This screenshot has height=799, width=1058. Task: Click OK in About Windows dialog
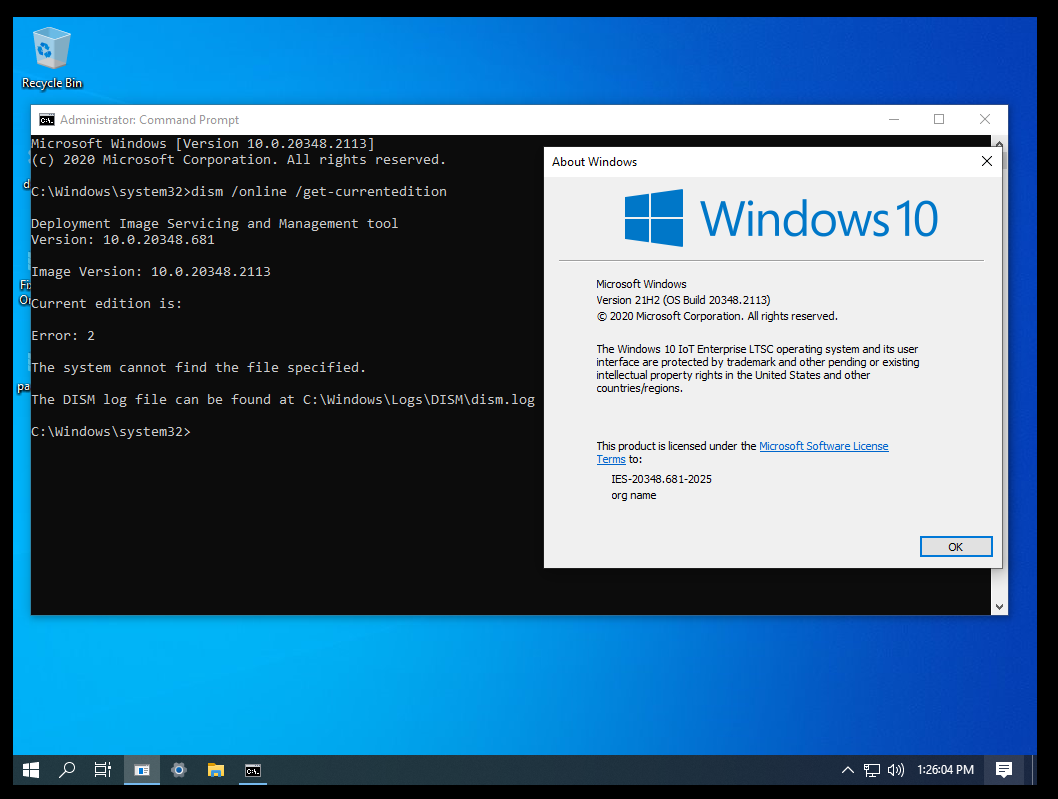pos(955,547)
